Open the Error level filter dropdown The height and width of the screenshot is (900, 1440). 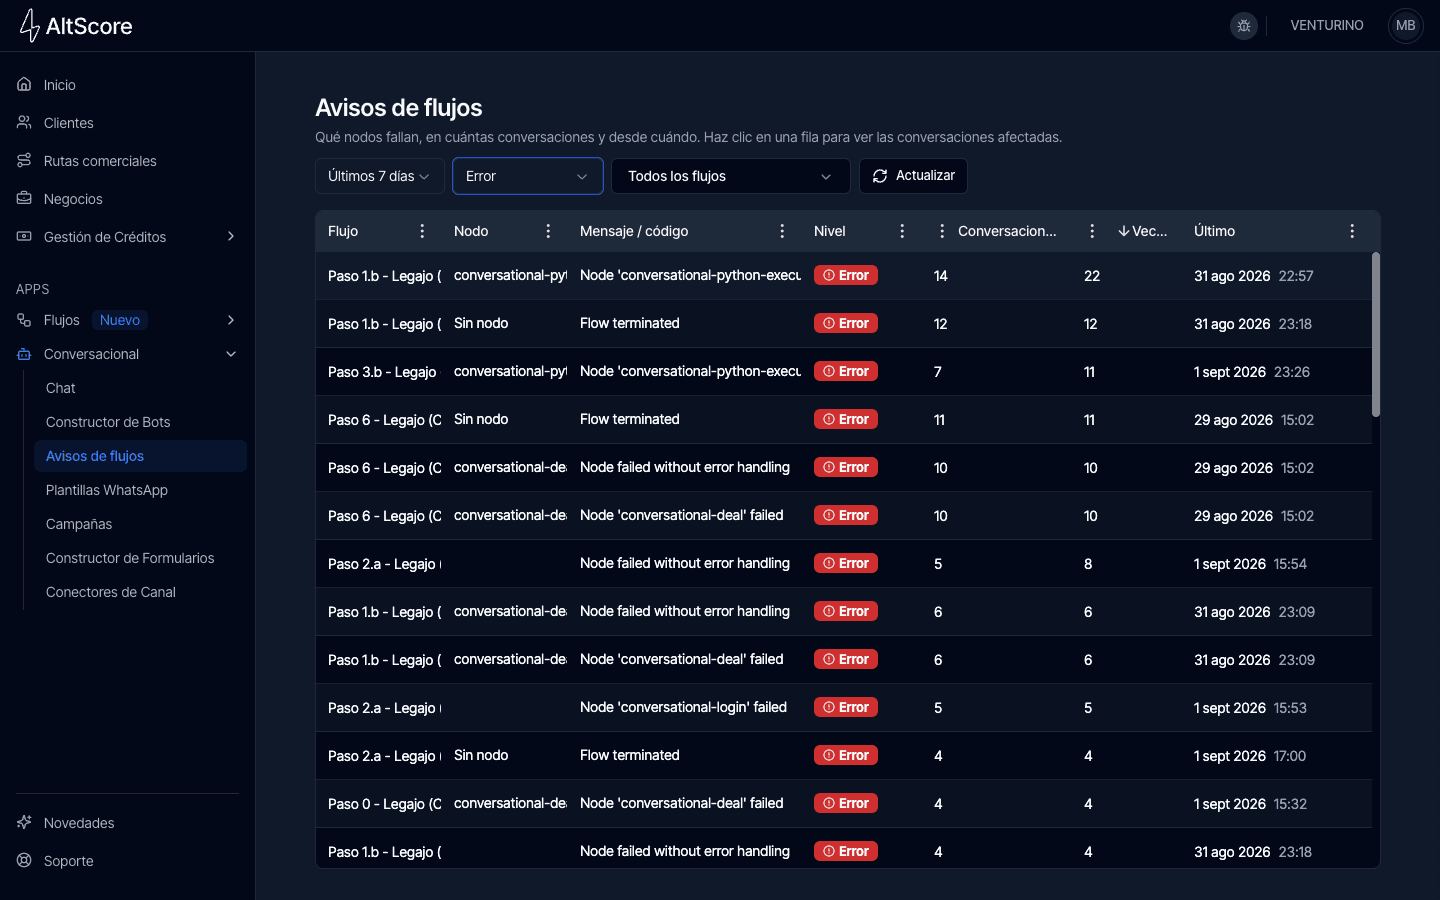[x=528, y=176]
